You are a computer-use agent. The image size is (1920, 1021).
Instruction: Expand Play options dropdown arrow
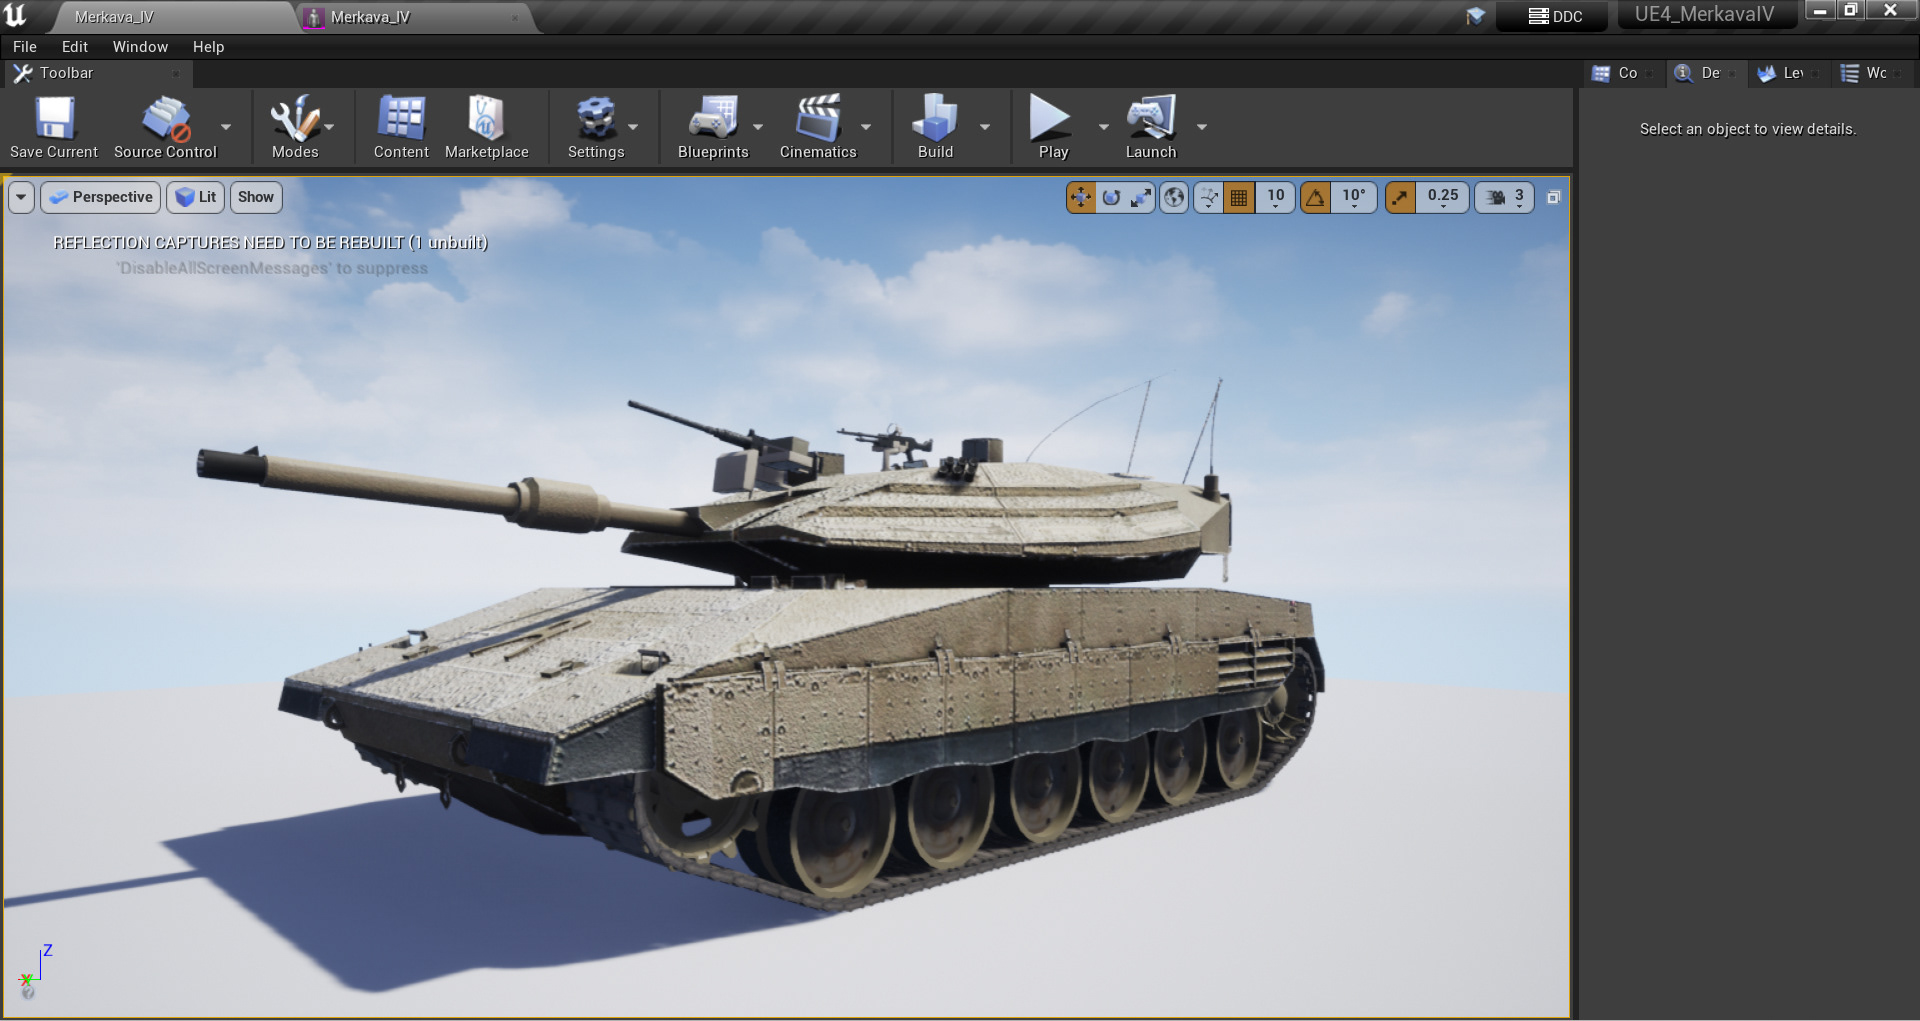(1104, 127)
